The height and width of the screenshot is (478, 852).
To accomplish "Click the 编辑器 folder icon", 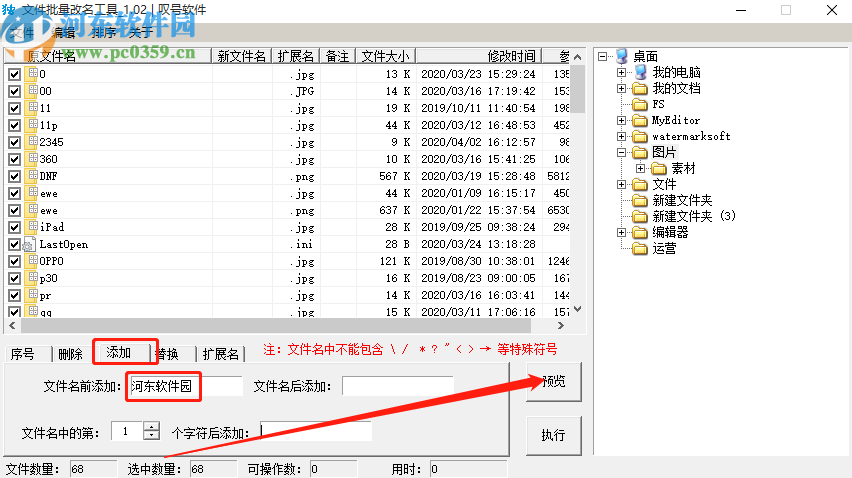I will click(x=640, y=232).
